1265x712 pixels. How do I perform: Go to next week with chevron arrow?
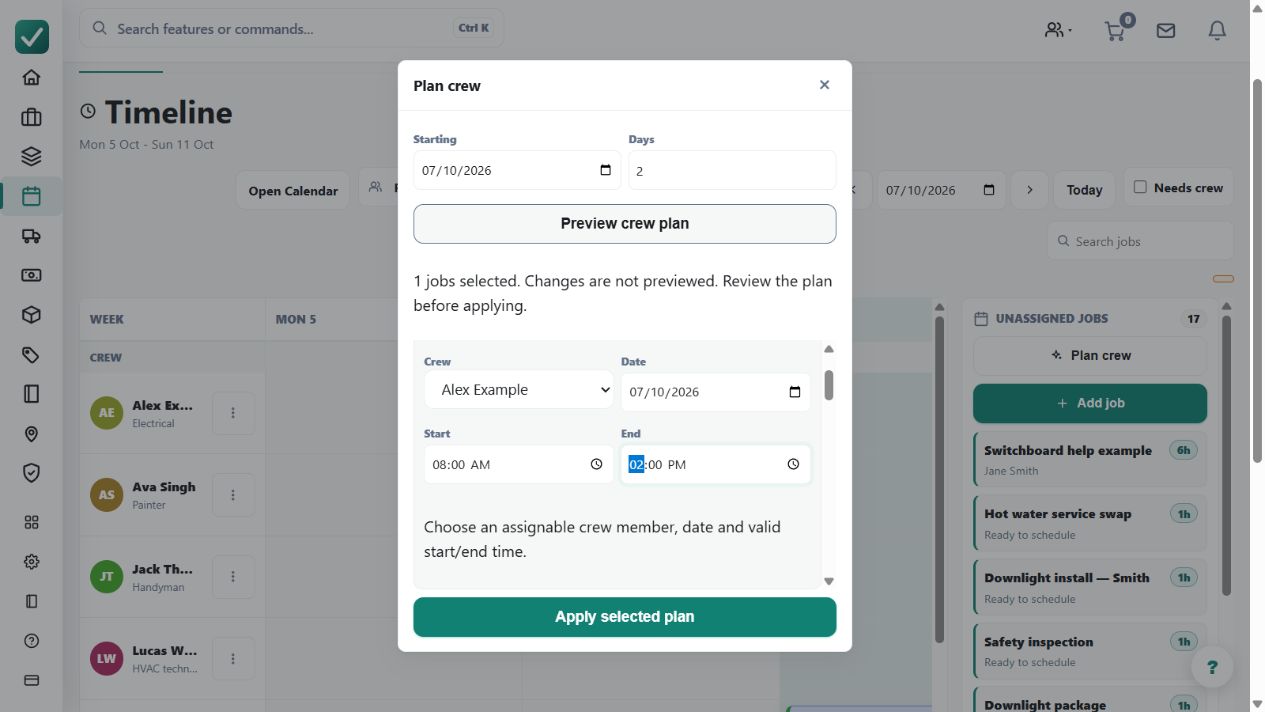[x=1029, y=190]
